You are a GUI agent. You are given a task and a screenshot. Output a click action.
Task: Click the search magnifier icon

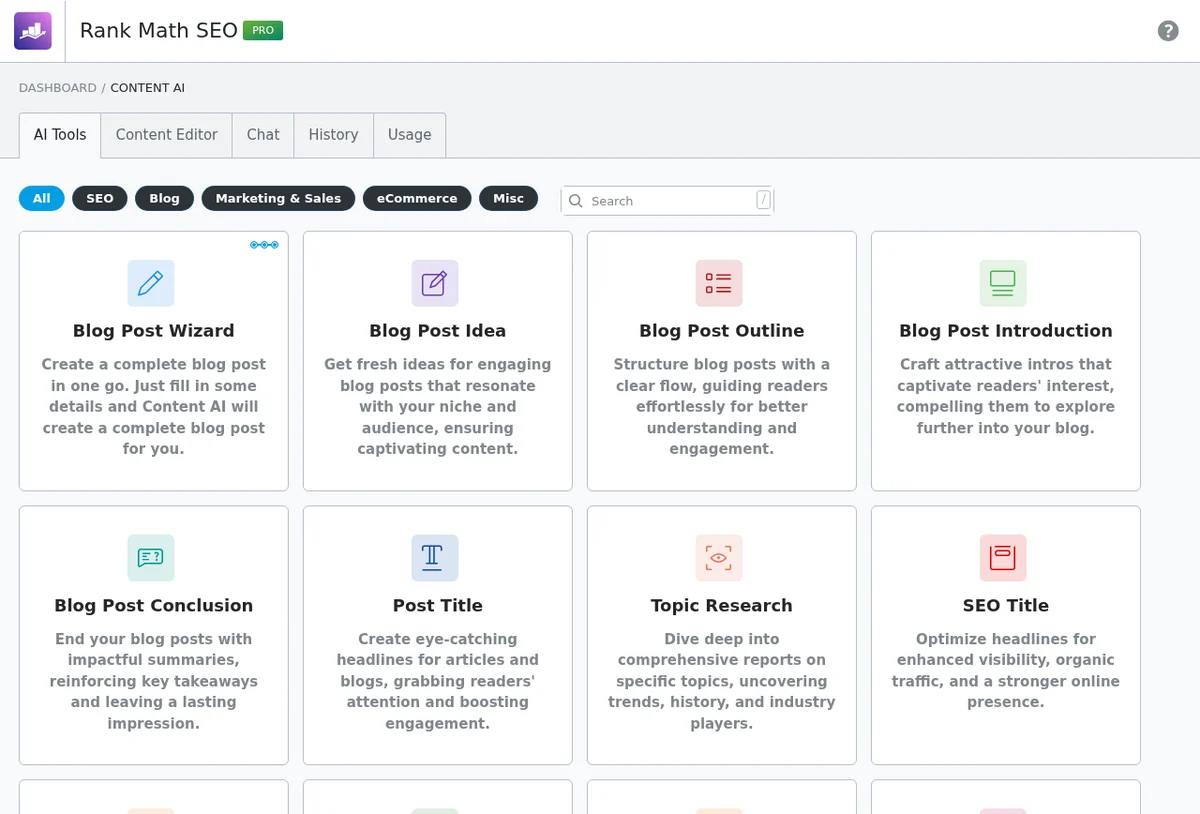[x=576, y=201]
